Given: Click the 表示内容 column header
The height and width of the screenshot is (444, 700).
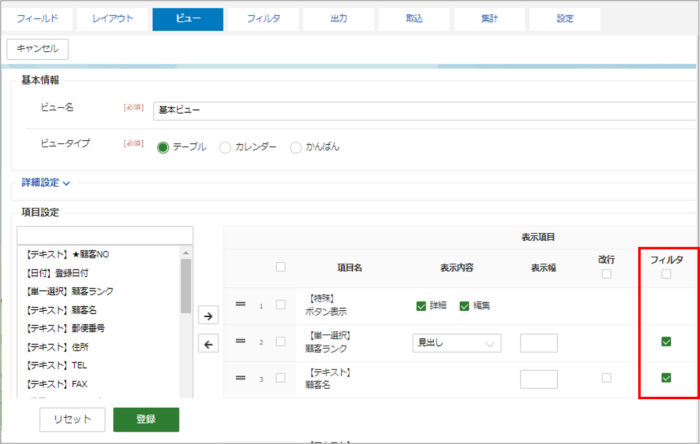Looking at the screenshot, I should [x=457, y=268].
